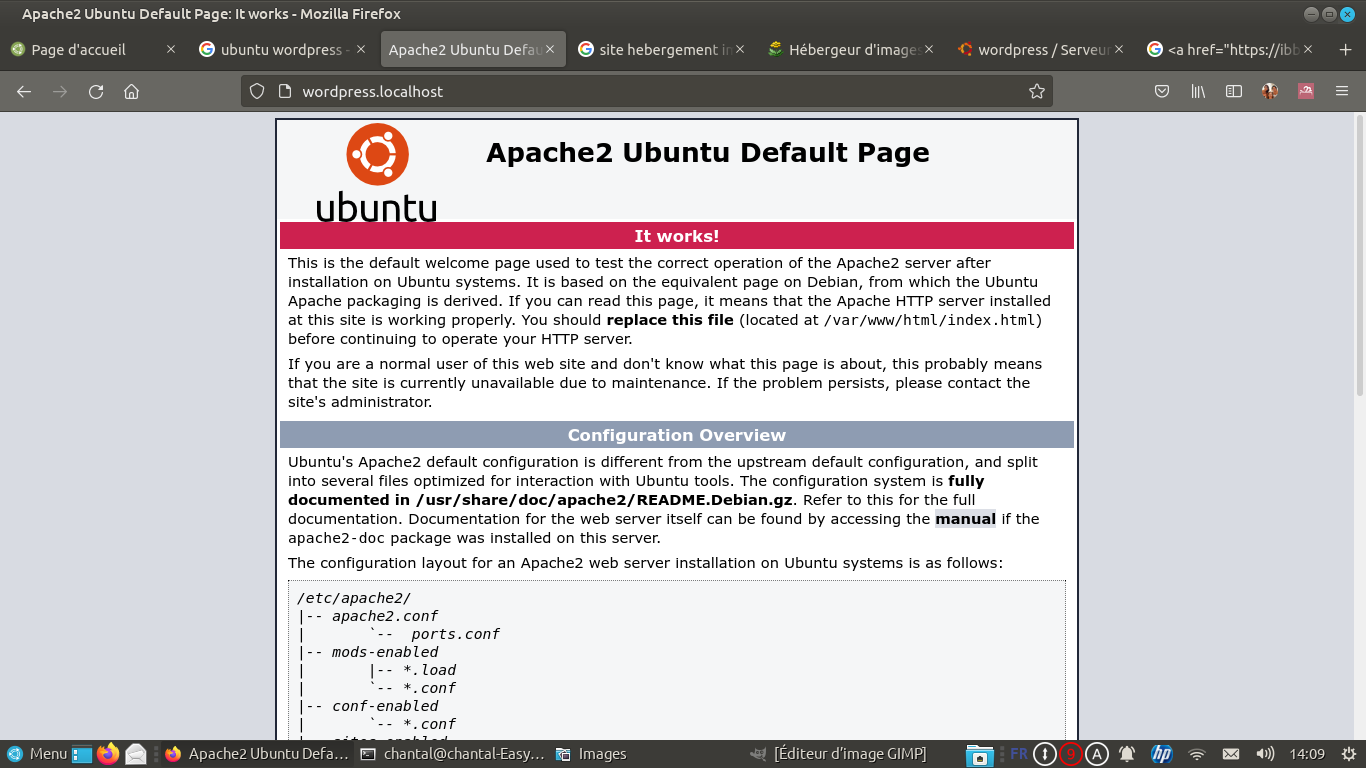Viewport: 1366px width, 768px height.
Task: Open the Library bookmarks and history icon
Action: 1198,91
